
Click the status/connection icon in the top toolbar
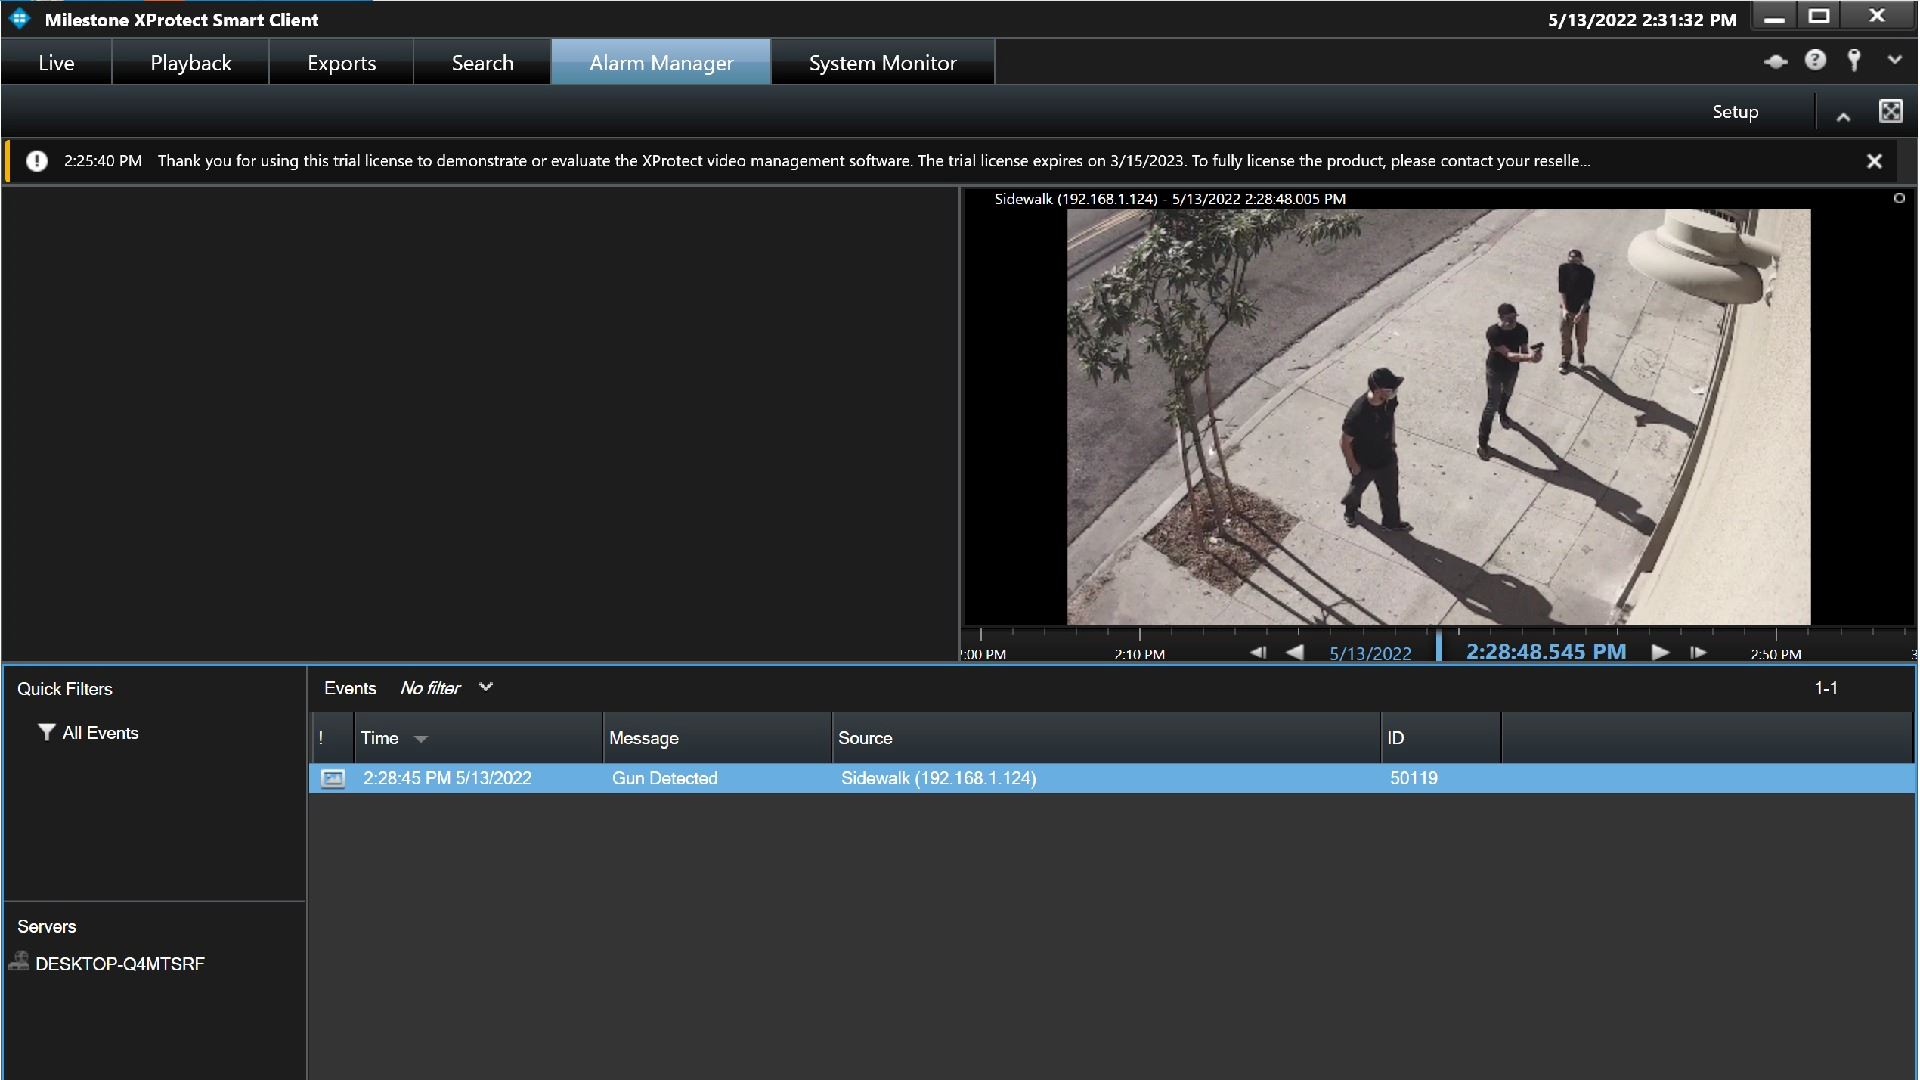(x=1775, y=61)
